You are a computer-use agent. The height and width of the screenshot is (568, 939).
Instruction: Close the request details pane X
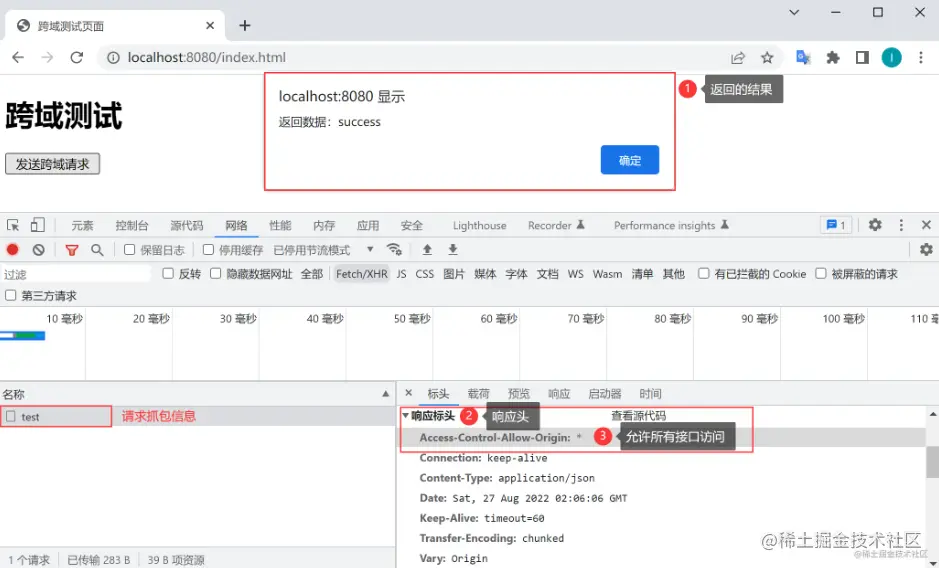pos(408,393)
